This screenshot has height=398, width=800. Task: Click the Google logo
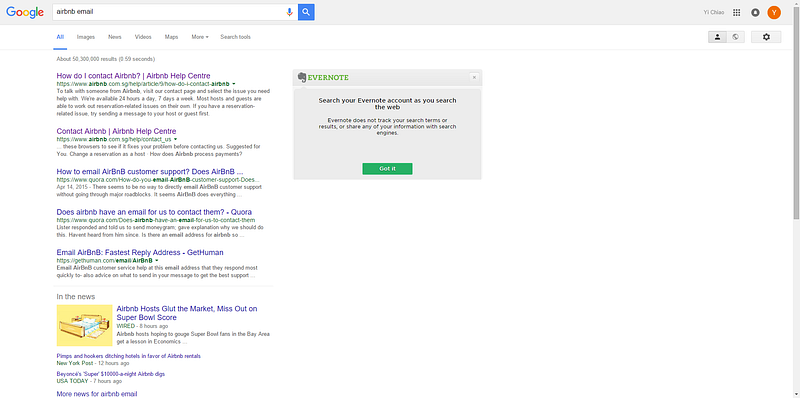25,12
